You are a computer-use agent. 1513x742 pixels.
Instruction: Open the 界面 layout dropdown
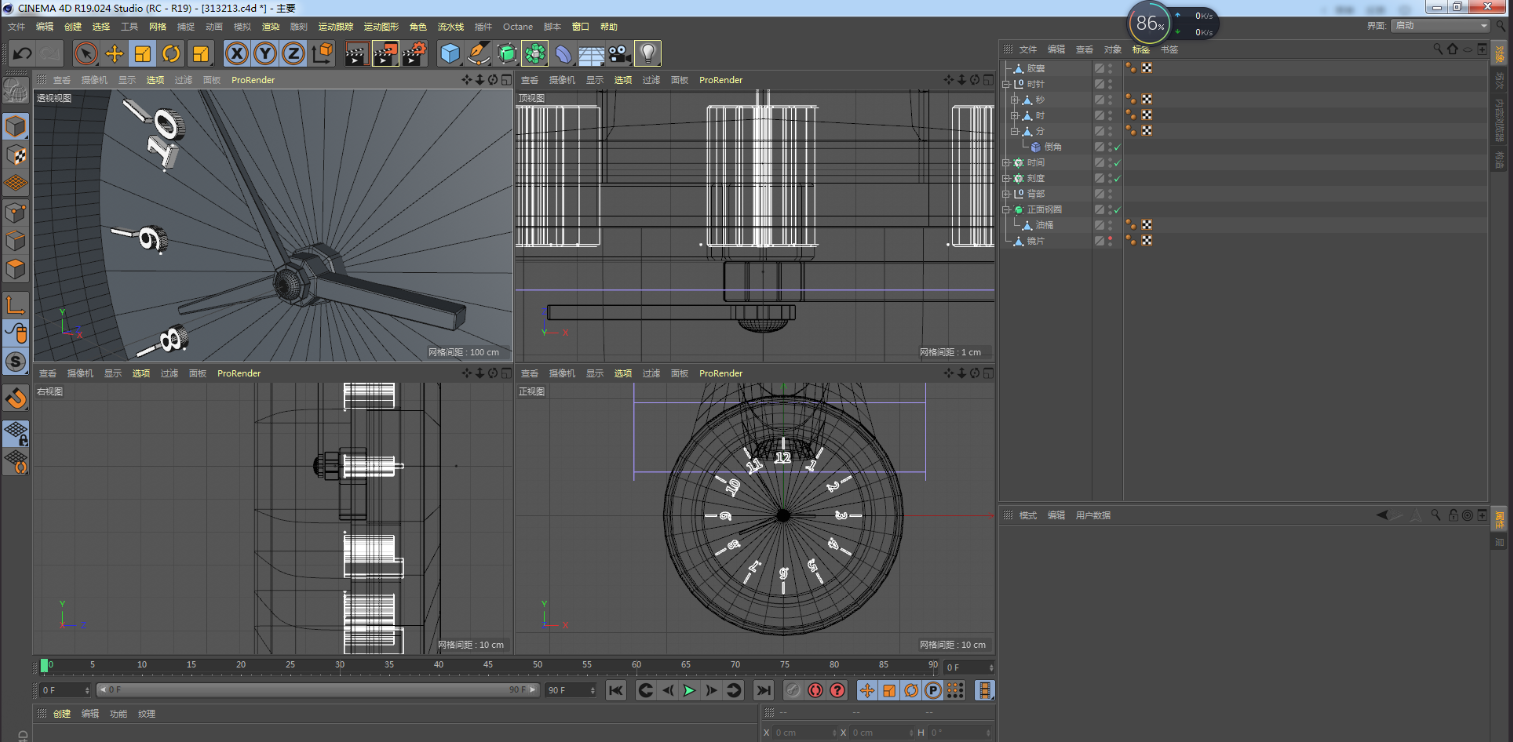1441,26
